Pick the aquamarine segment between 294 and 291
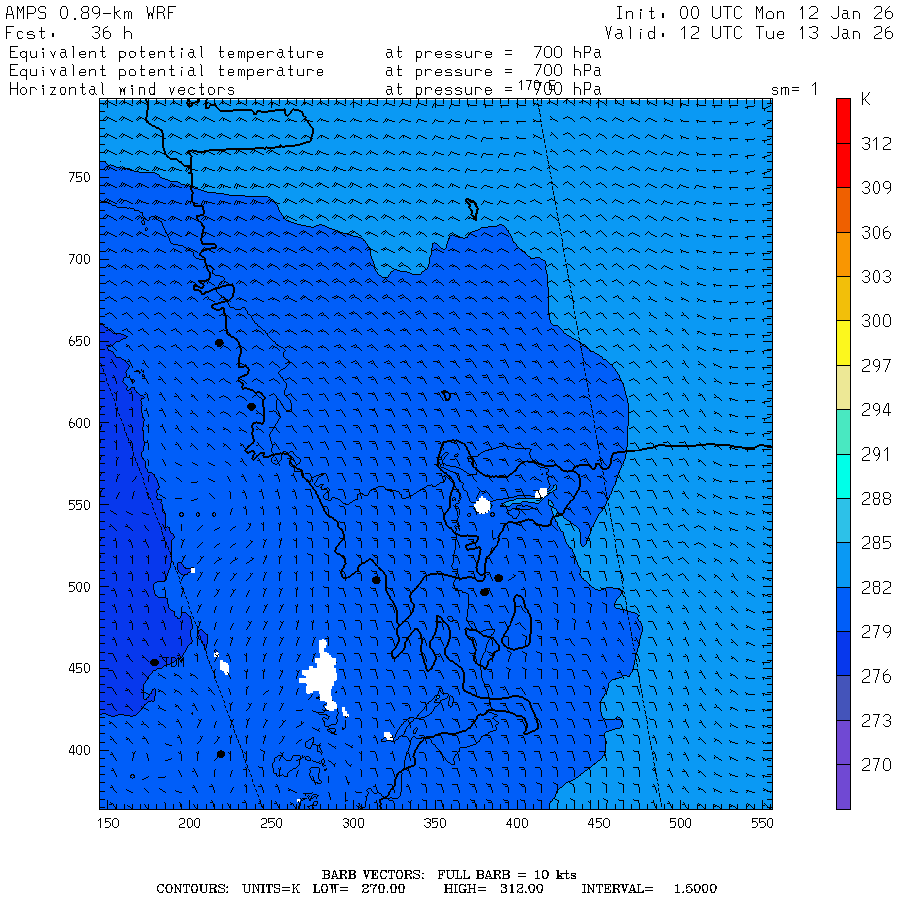The width and height of the screenshot is (900, 900). [843, 432]
